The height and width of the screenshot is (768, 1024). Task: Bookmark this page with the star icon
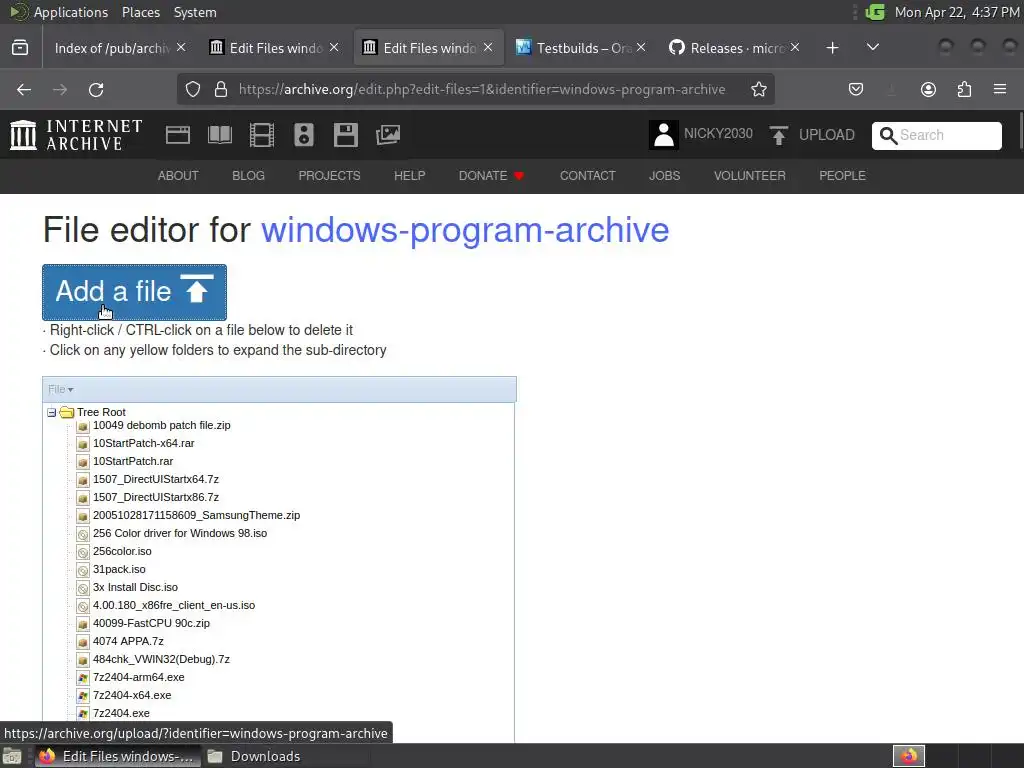click(759, 89)
